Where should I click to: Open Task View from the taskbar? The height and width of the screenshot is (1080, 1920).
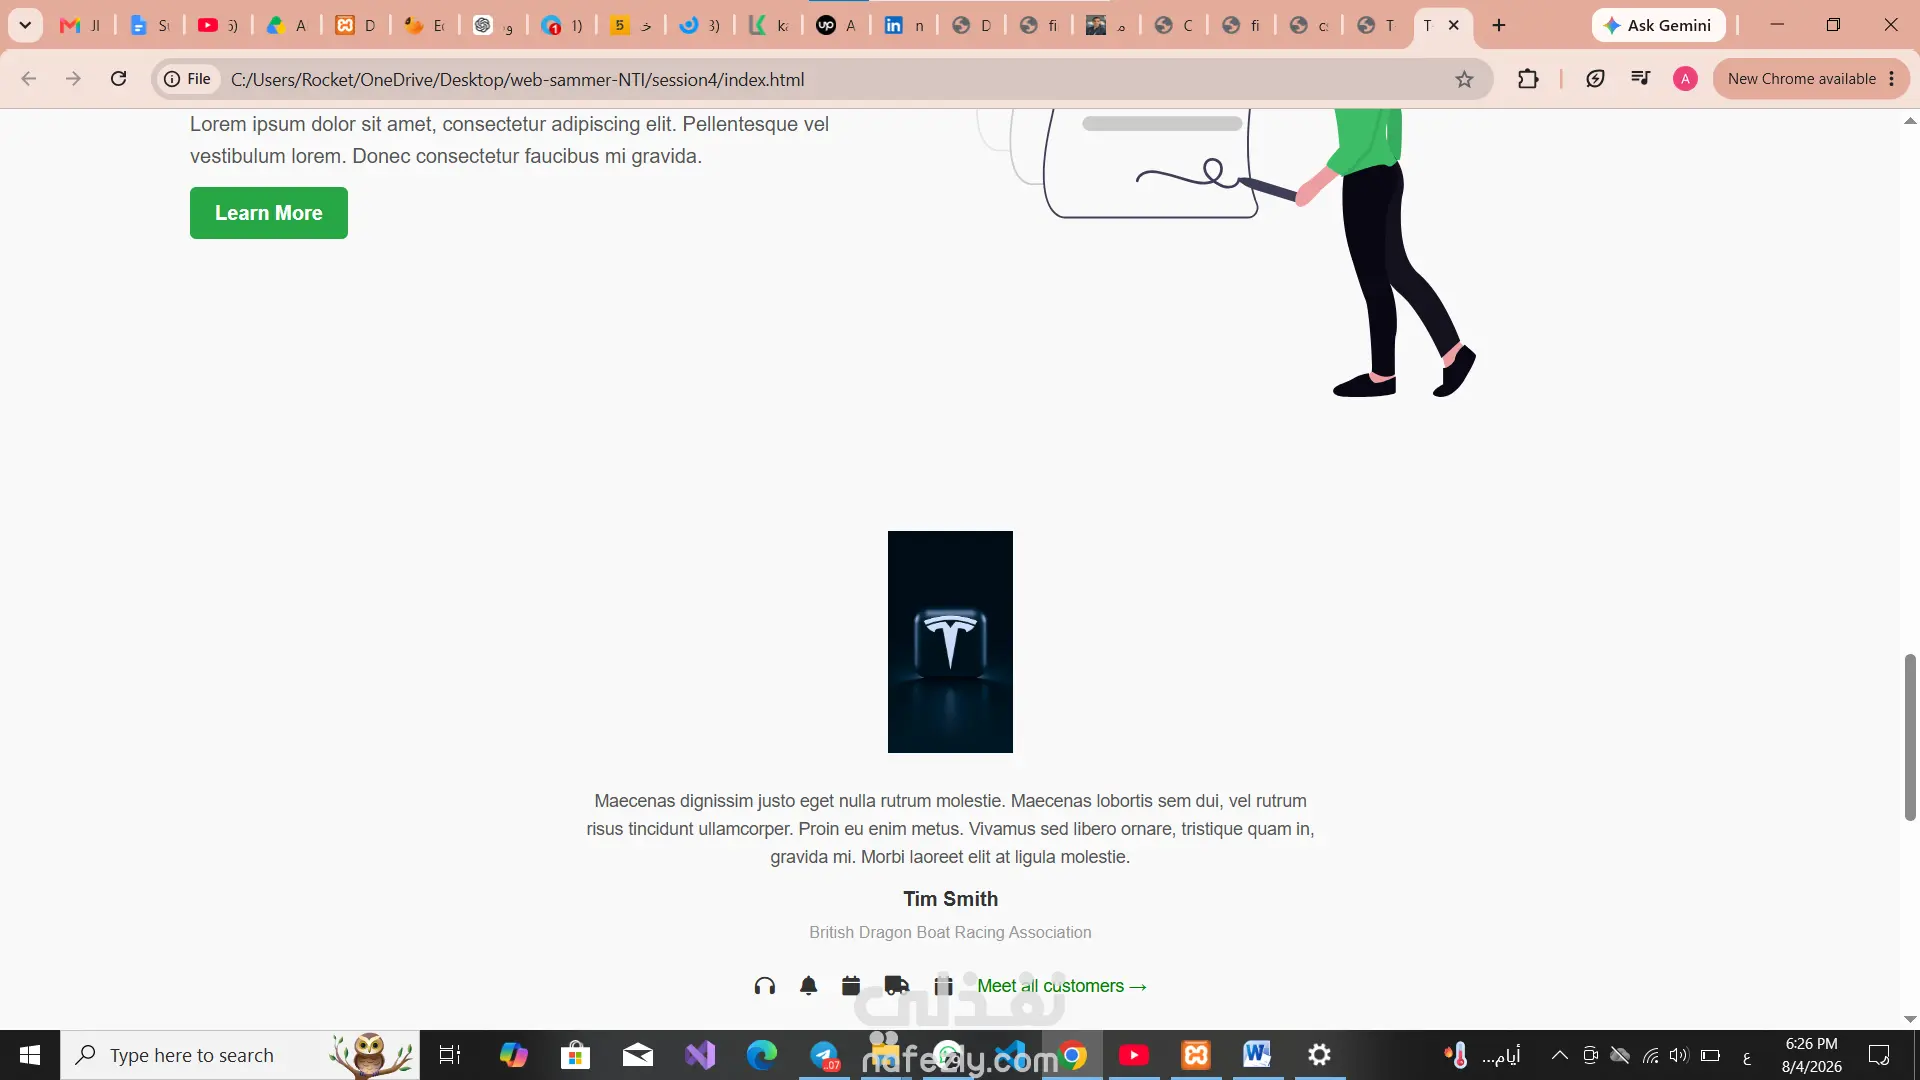click(x=450, y=1055)
